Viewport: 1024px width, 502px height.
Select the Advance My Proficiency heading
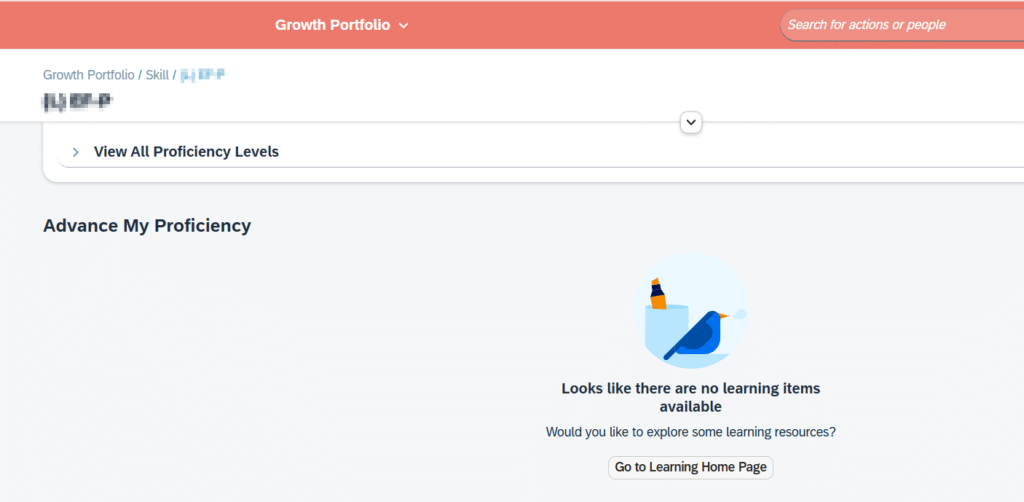click(x=147, y=225)
